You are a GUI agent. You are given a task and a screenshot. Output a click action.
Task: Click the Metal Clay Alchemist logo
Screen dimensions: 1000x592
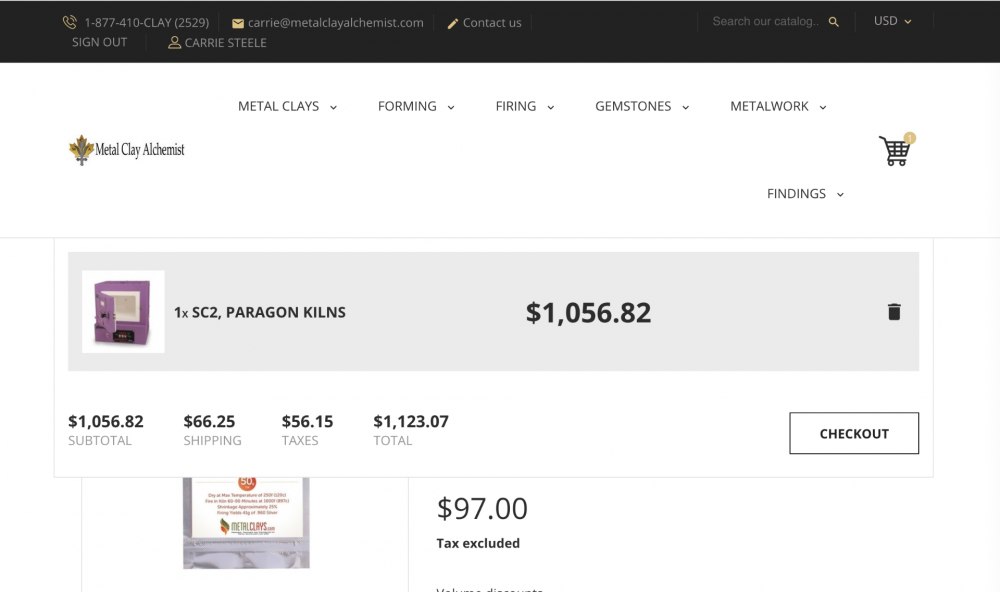(126, 150)
